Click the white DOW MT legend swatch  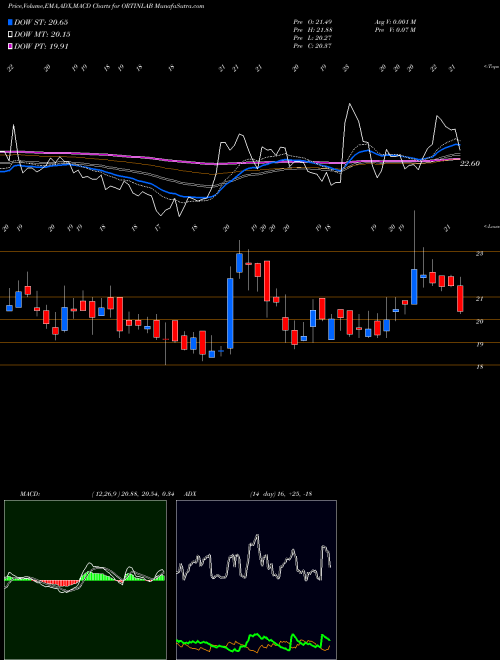point(10,35)
